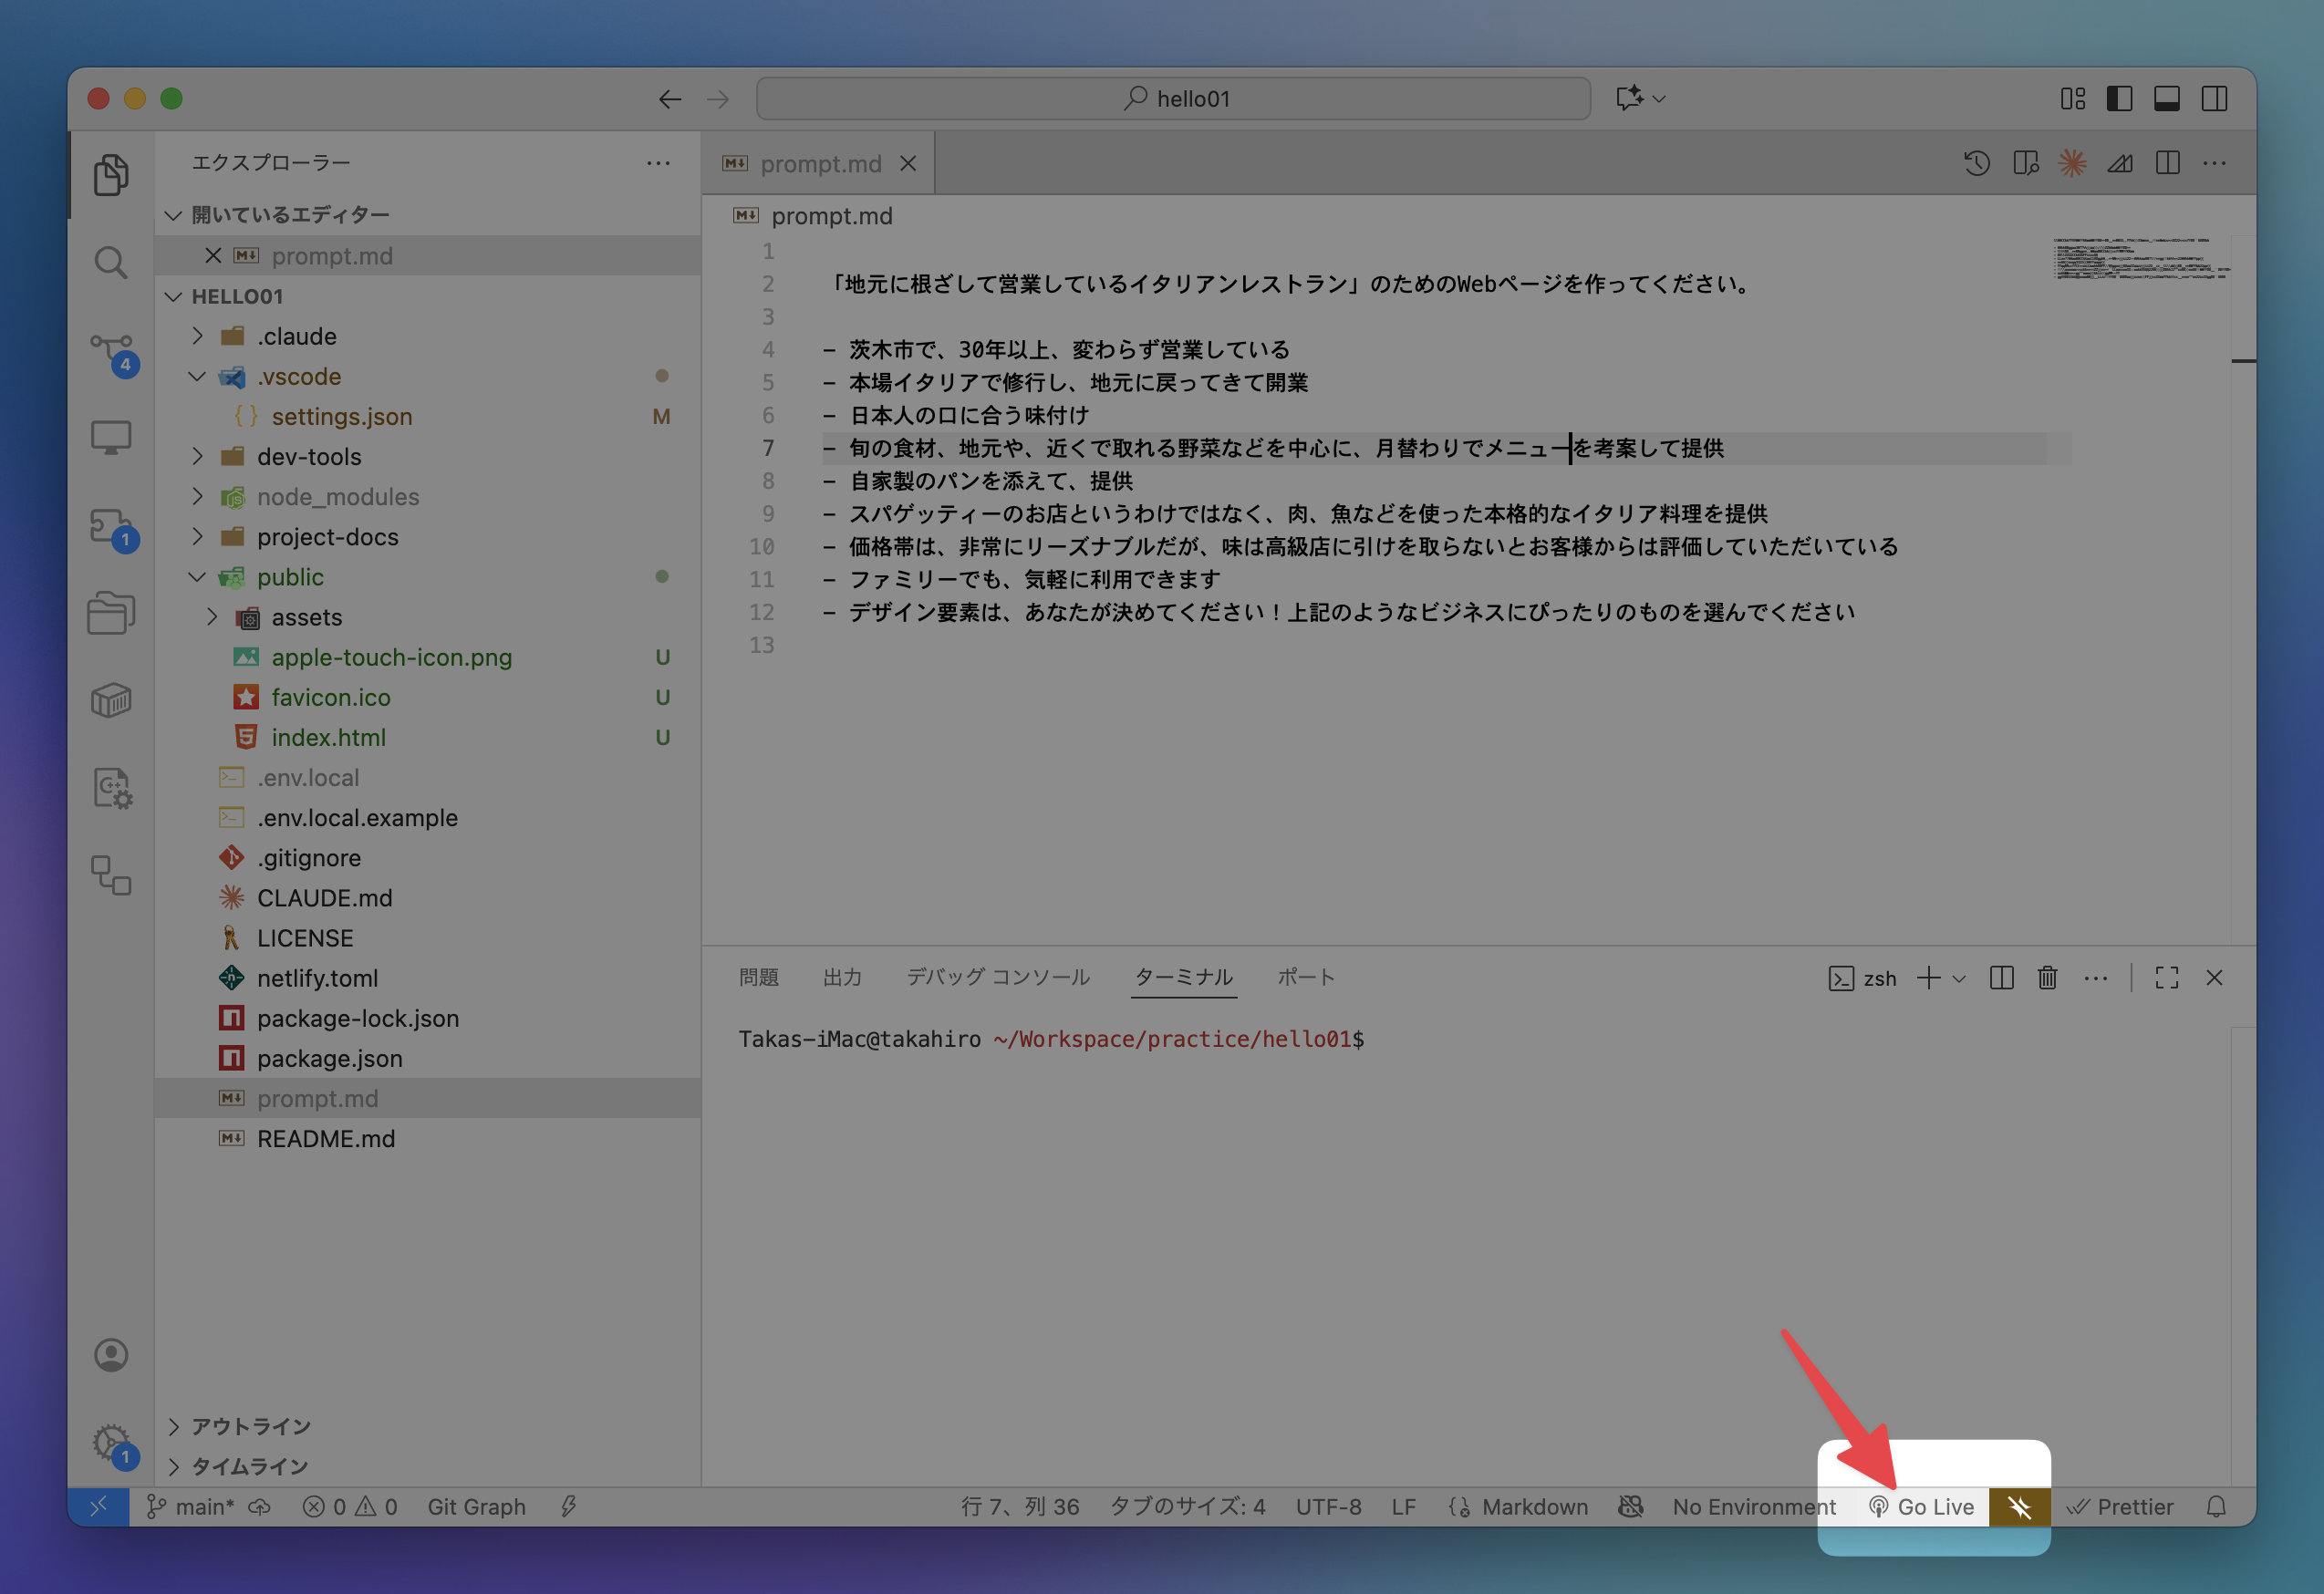Screen dimensions: 2324x1594
Task: Toggle the bottom panel layout icon
Action: point(2167,98)
